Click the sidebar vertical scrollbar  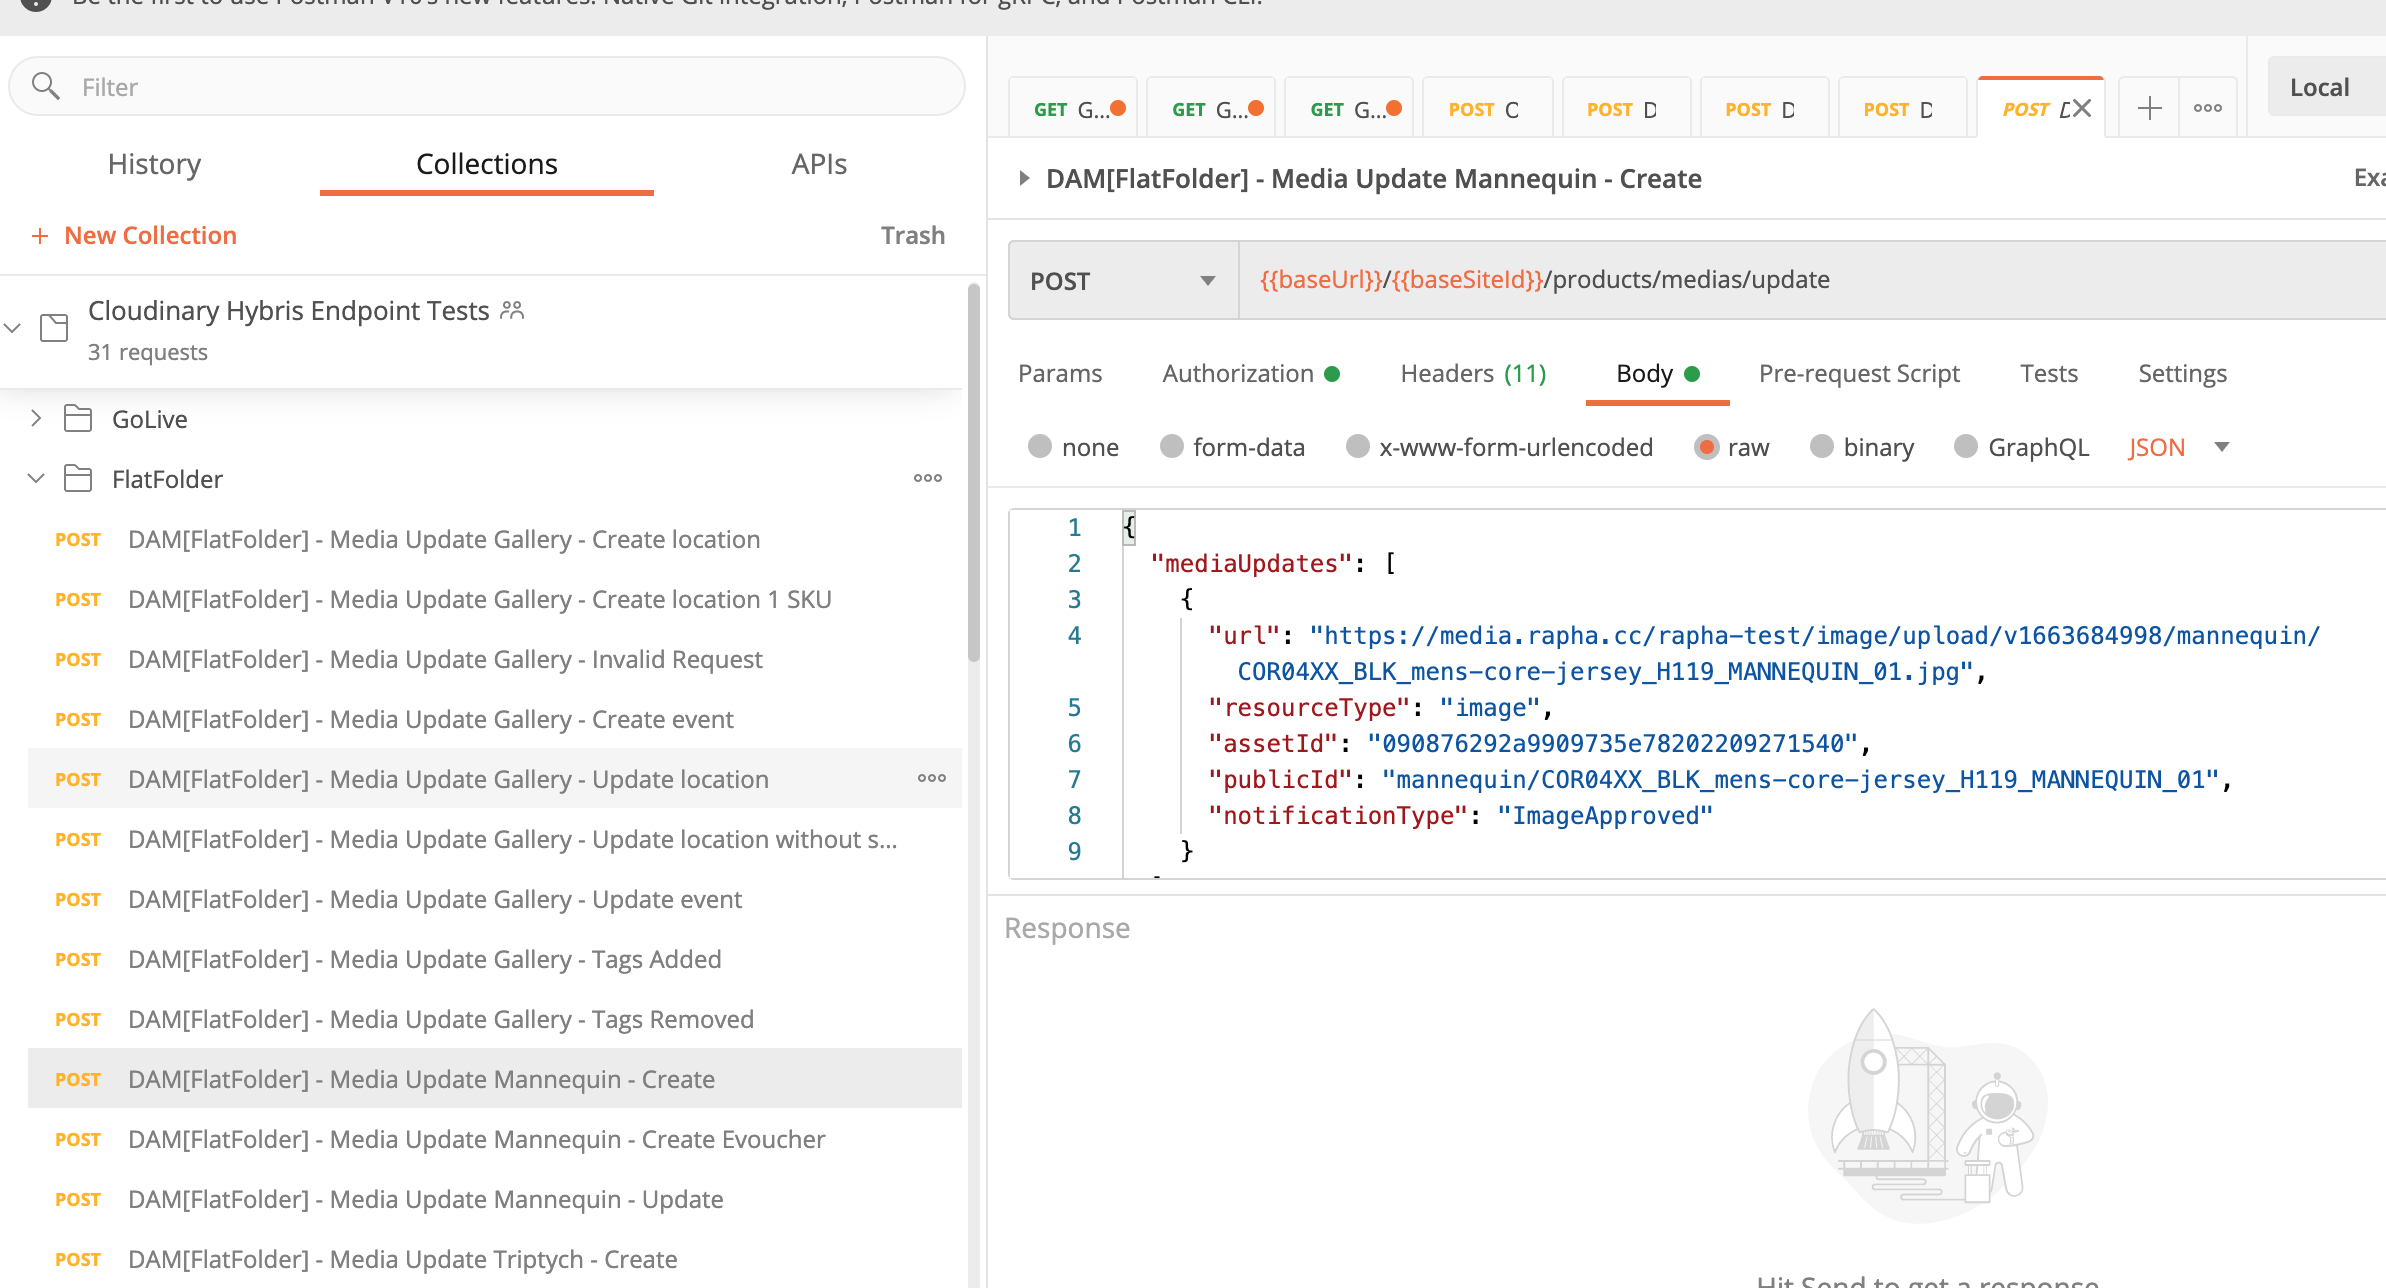coord(973,470)
